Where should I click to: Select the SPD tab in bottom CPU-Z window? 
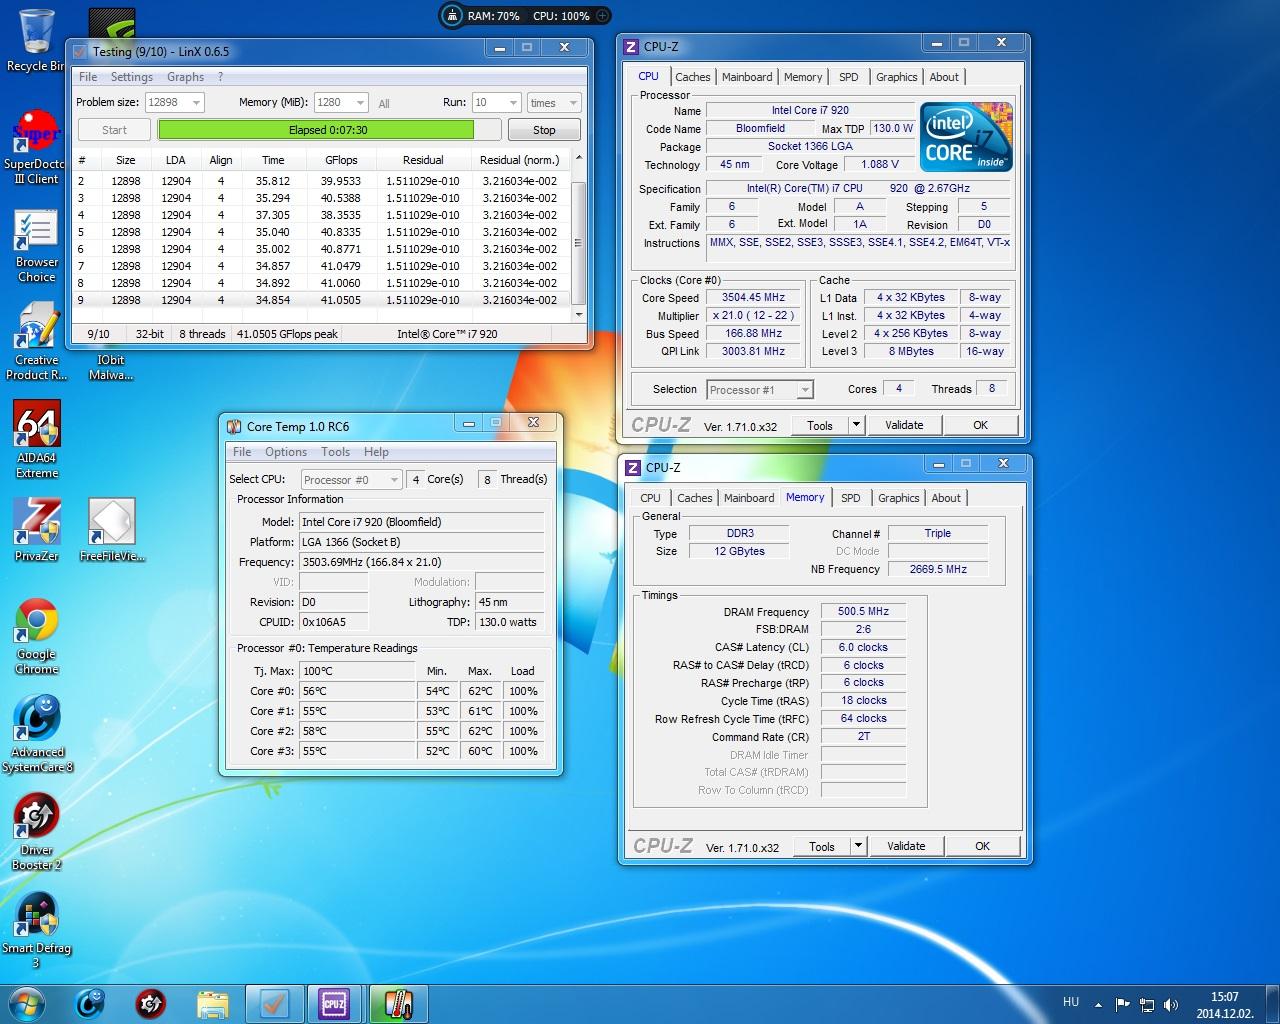pyautogui.click(x=850, y=498)
